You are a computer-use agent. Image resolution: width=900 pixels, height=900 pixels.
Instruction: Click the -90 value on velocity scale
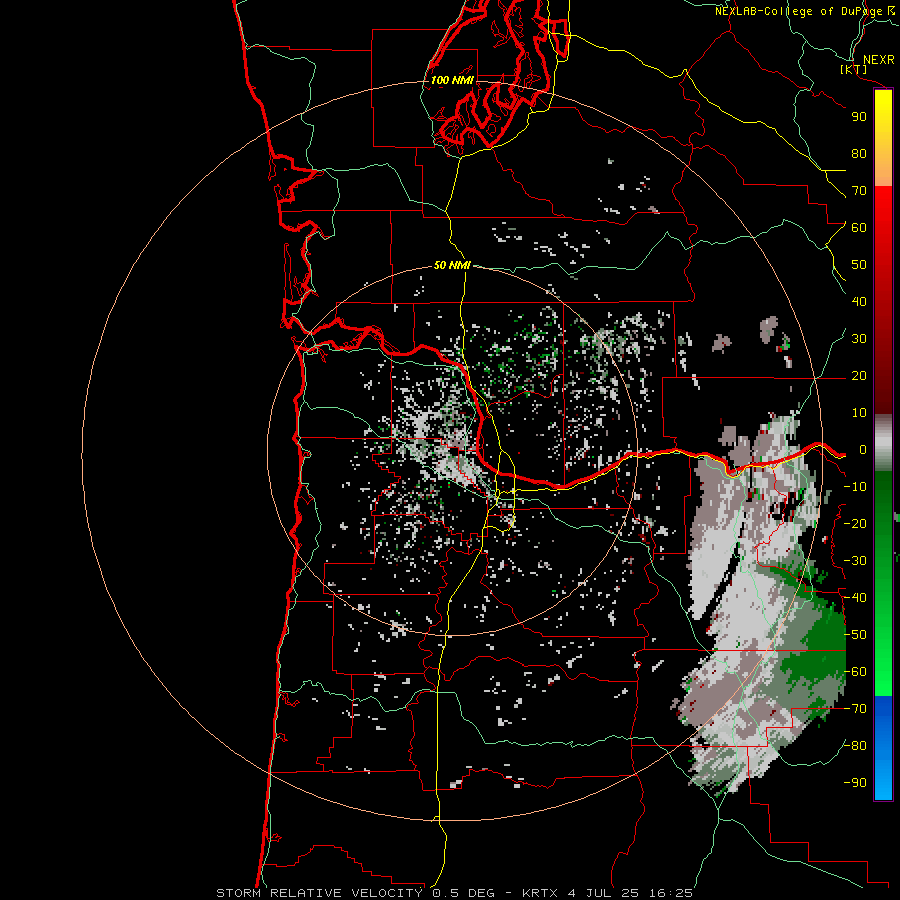(x=855, y=783)
